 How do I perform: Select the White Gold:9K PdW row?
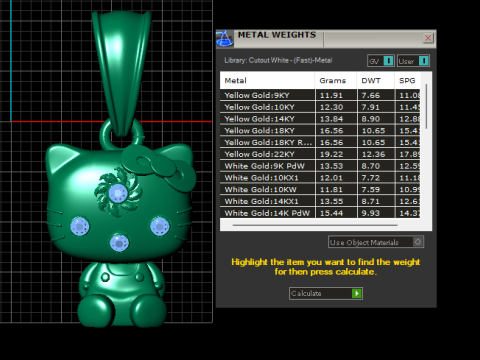click(320, 166)
